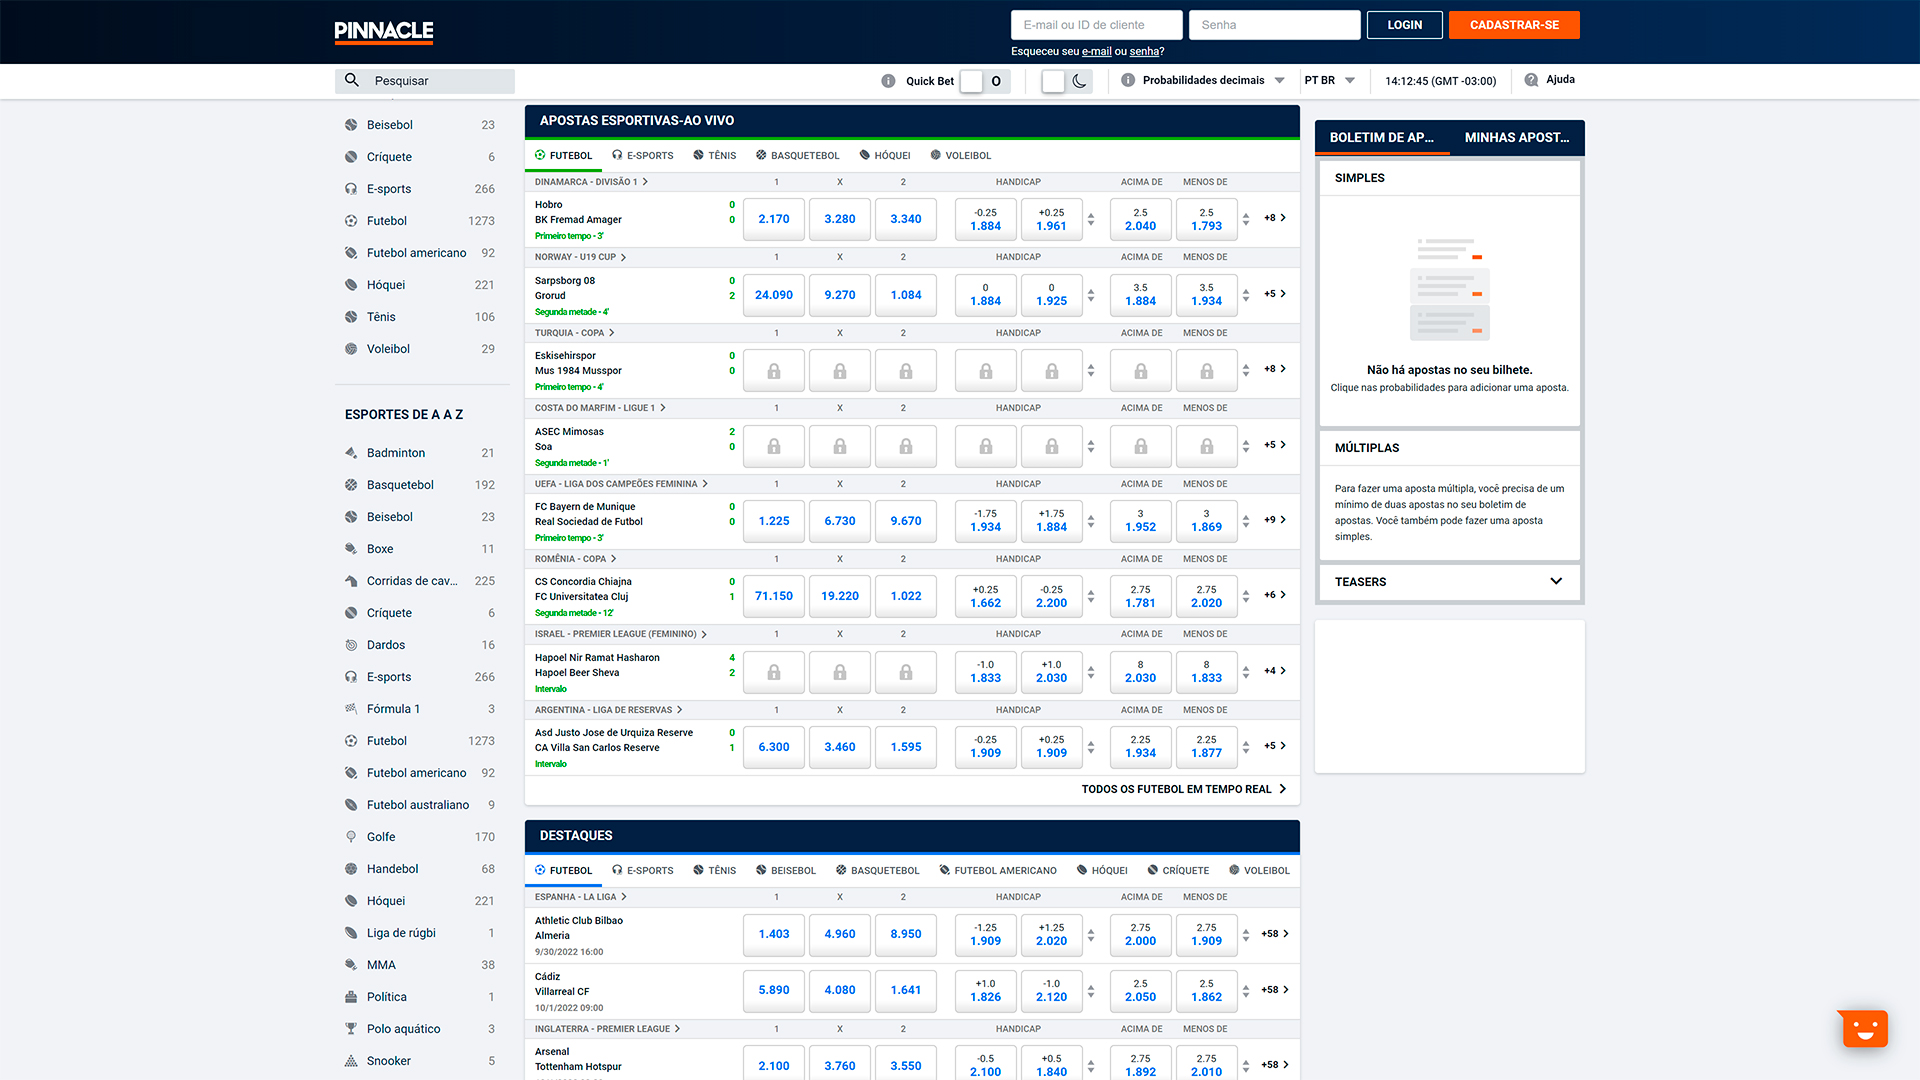Screen dimensions: 1920x1080
Task: Switch to E-Sports tab in live betting
Action: coord(643,155)
